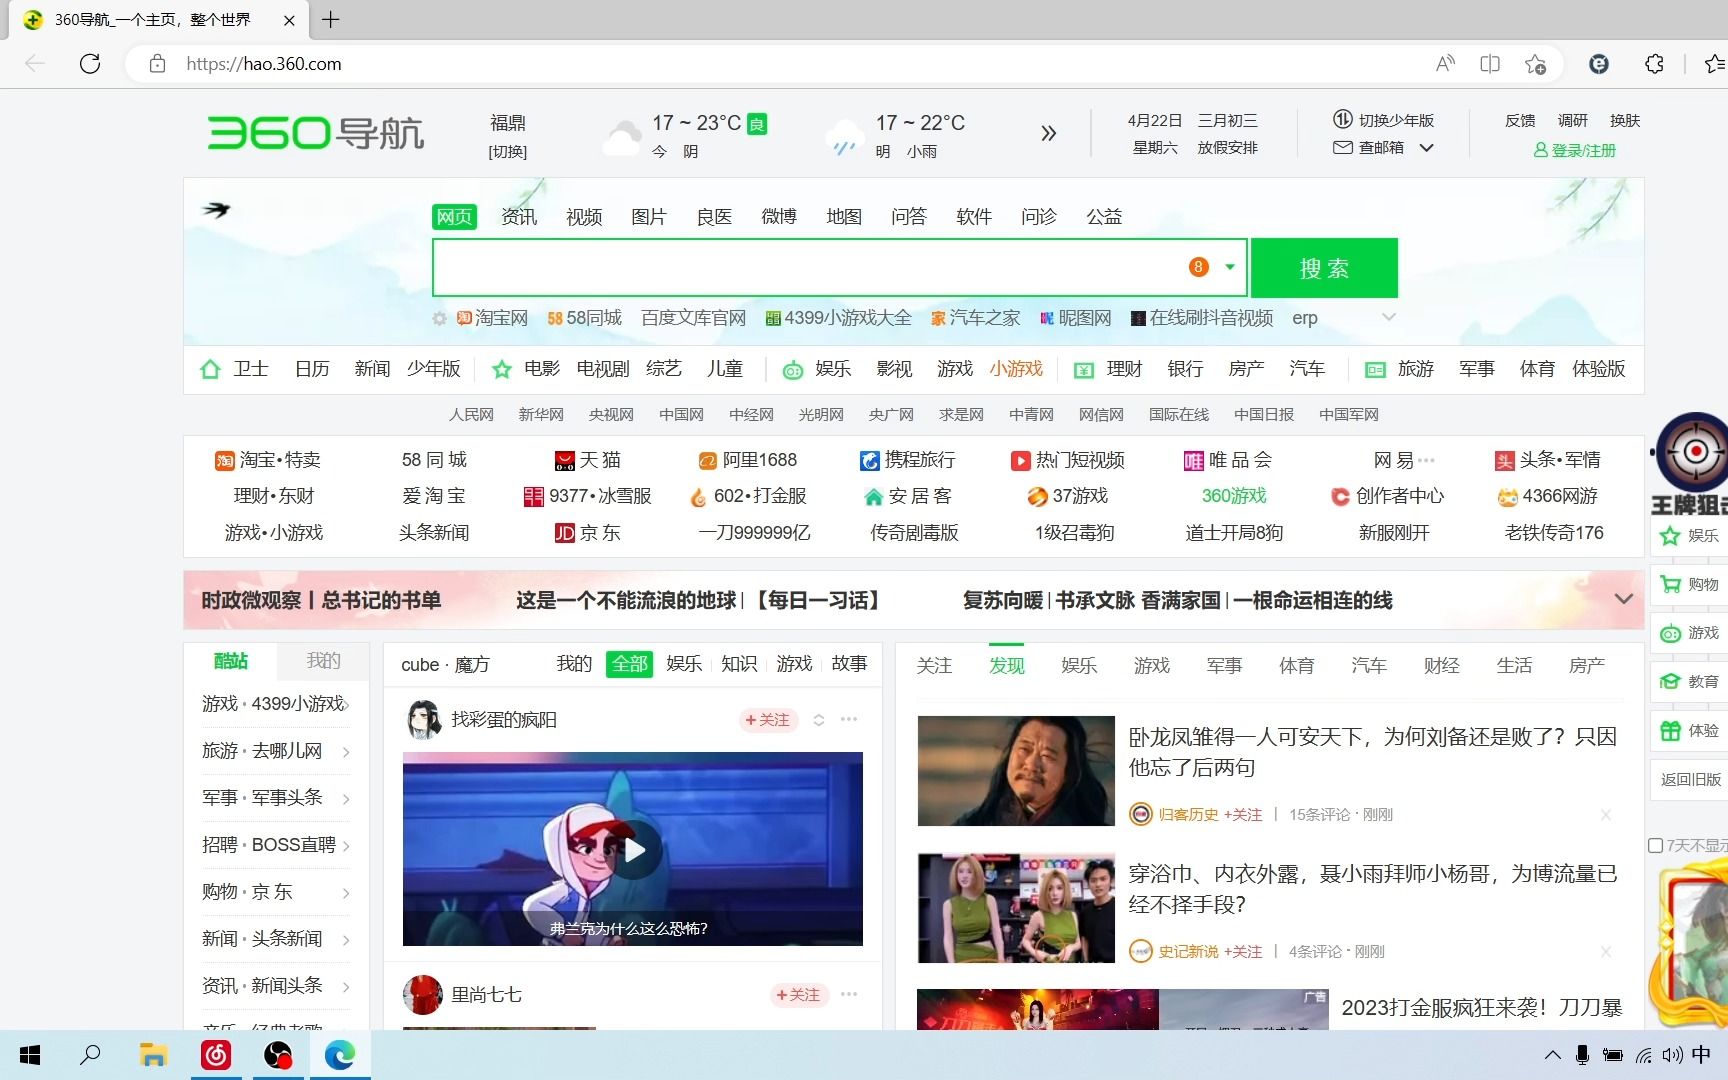Click 小游戏 in navigation bar

click(x=1016, y=369)
